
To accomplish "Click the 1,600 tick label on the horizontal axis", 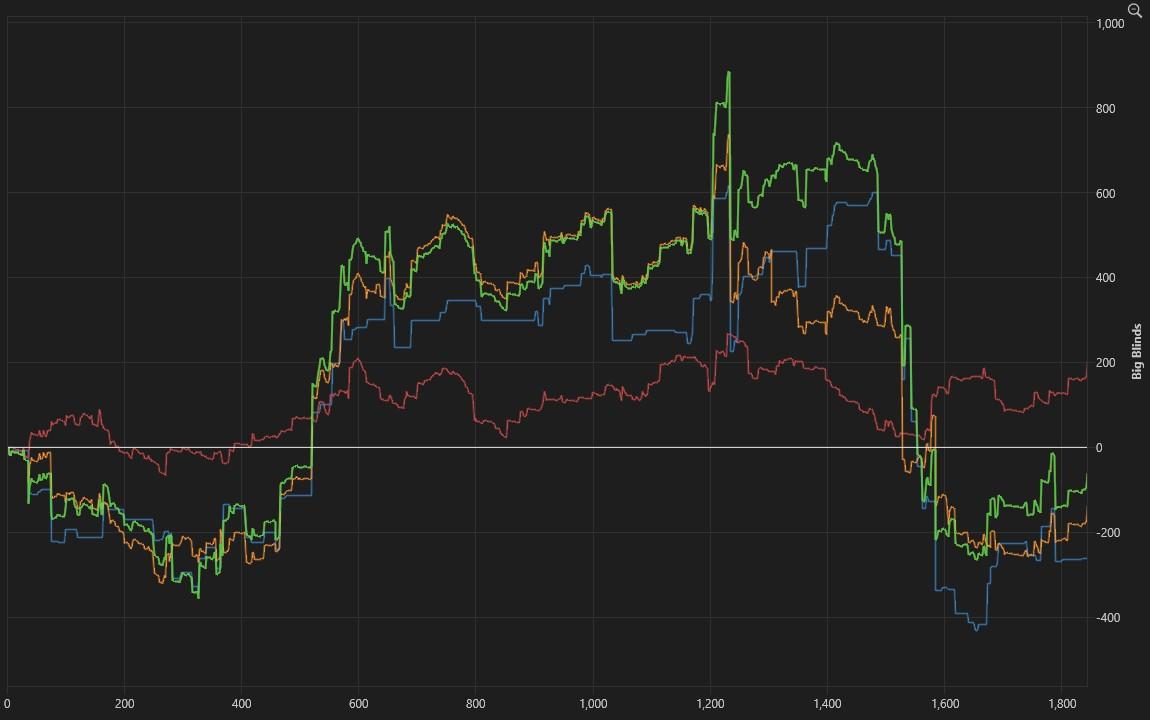I will pos(945,703).
